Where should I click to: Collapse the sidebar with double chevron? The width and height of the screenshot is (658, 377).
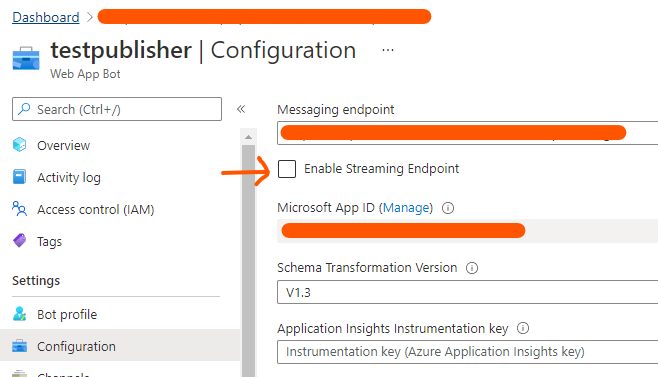[x=241, y=109]
